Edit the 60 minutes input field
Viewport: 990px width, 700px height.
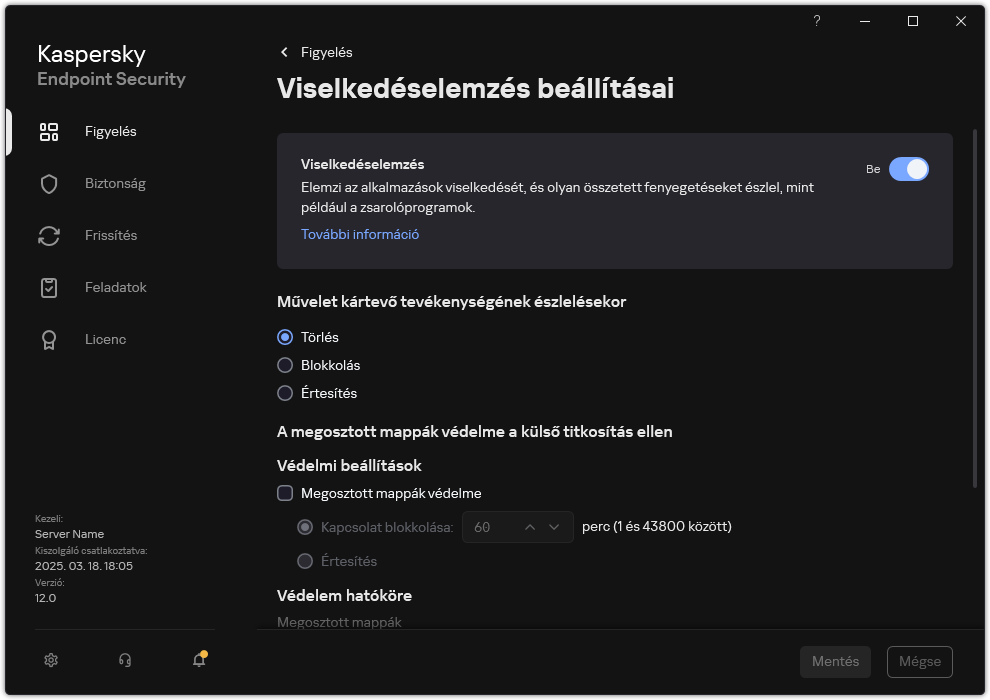click(x=485, y=527)
